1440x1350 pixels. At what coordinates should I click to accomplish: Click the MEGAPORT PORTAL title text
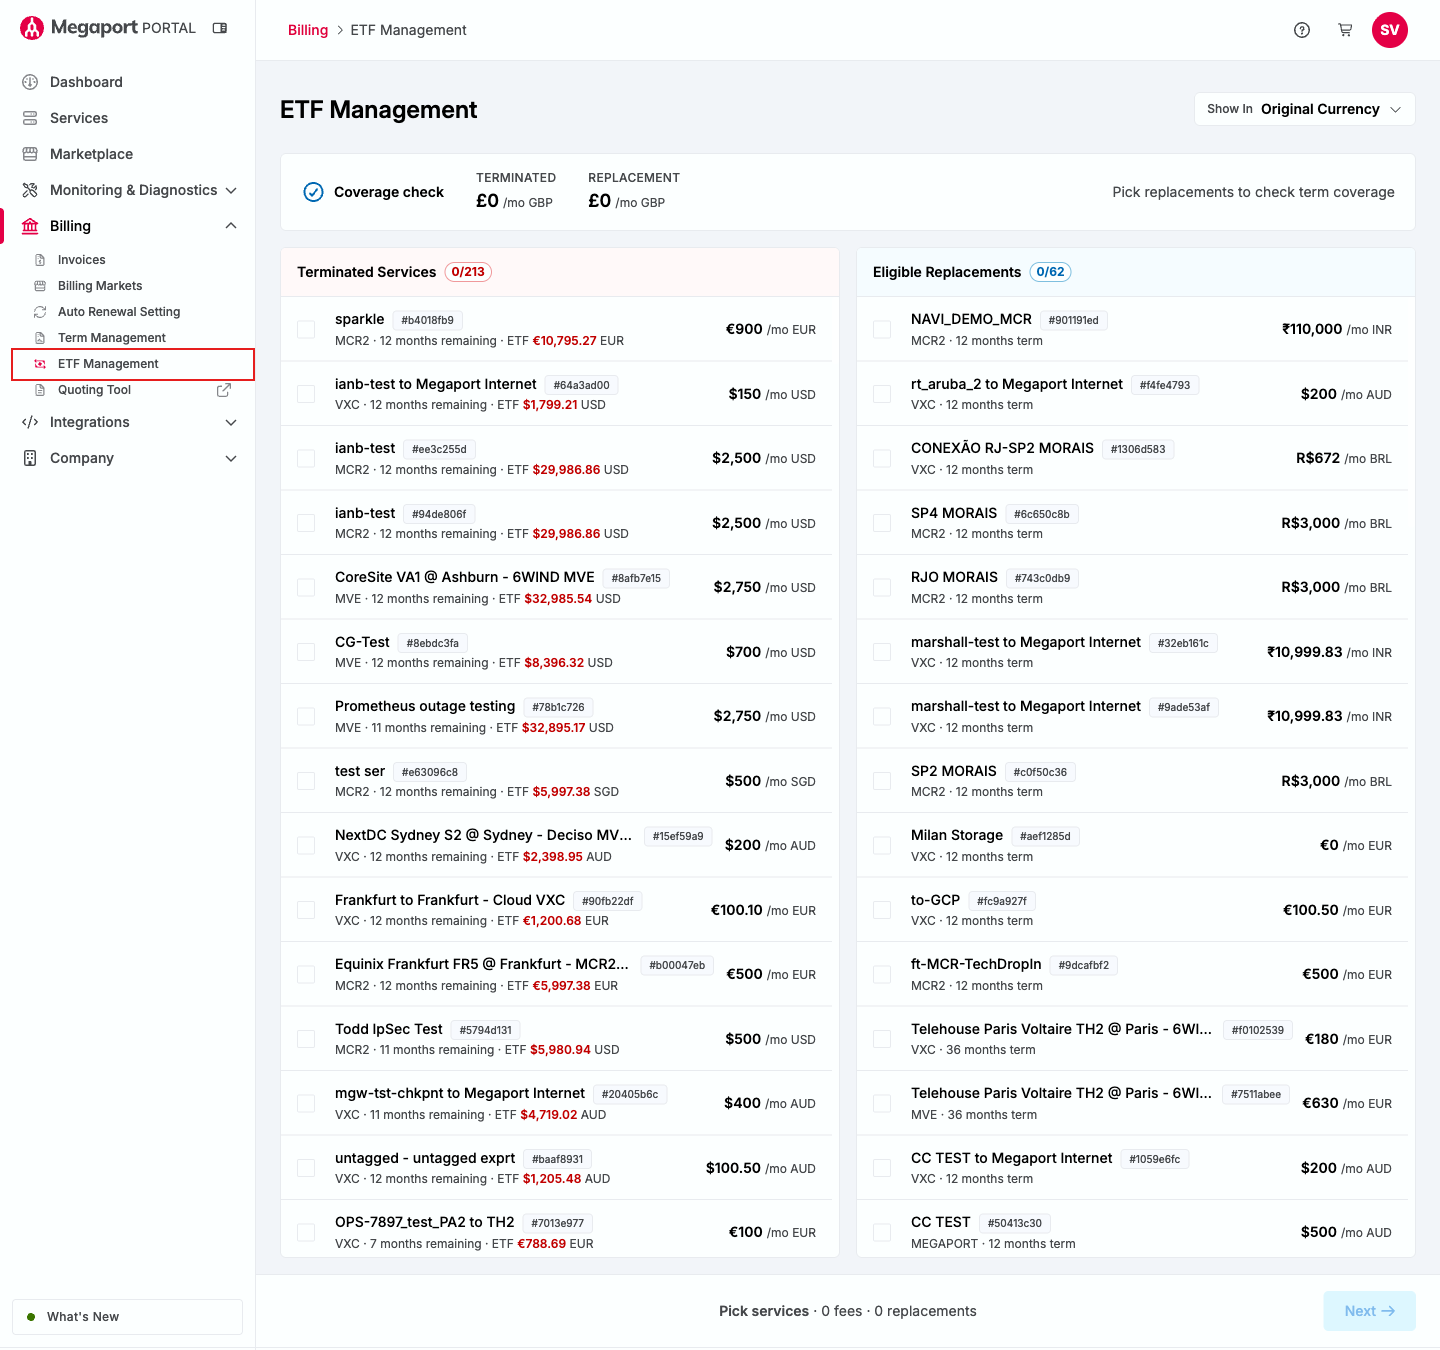click(x=123, y=28)
